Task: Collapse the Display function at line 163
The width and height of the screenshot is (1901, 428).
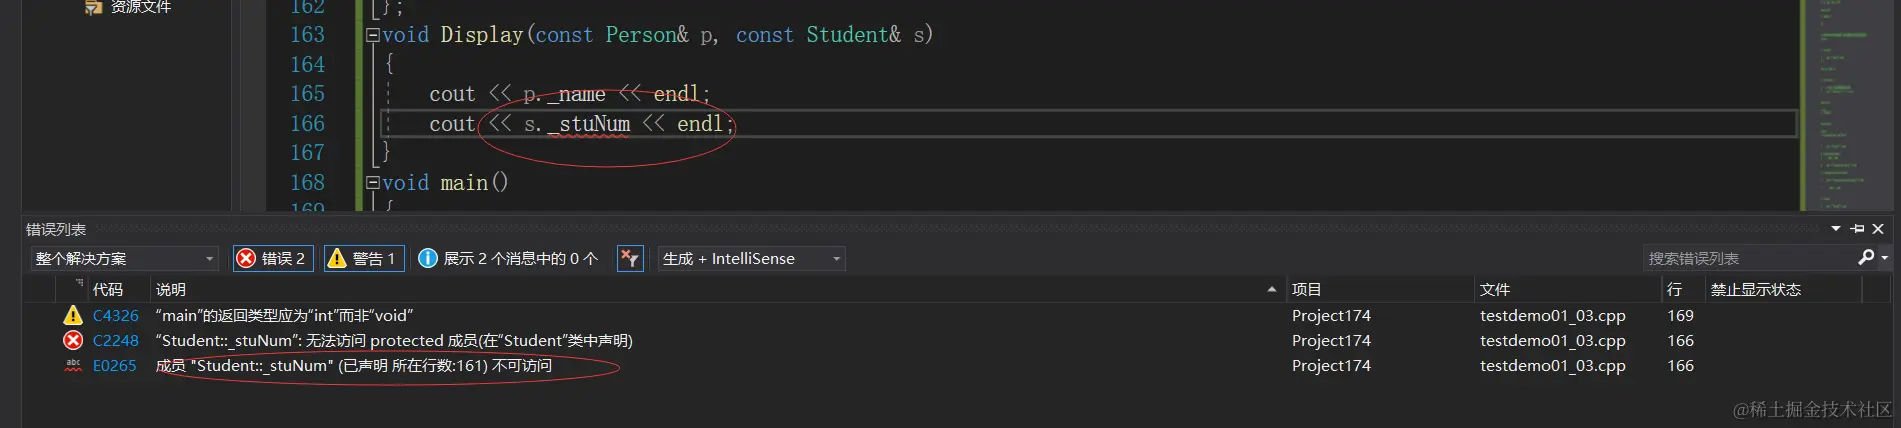Action: 373,35
